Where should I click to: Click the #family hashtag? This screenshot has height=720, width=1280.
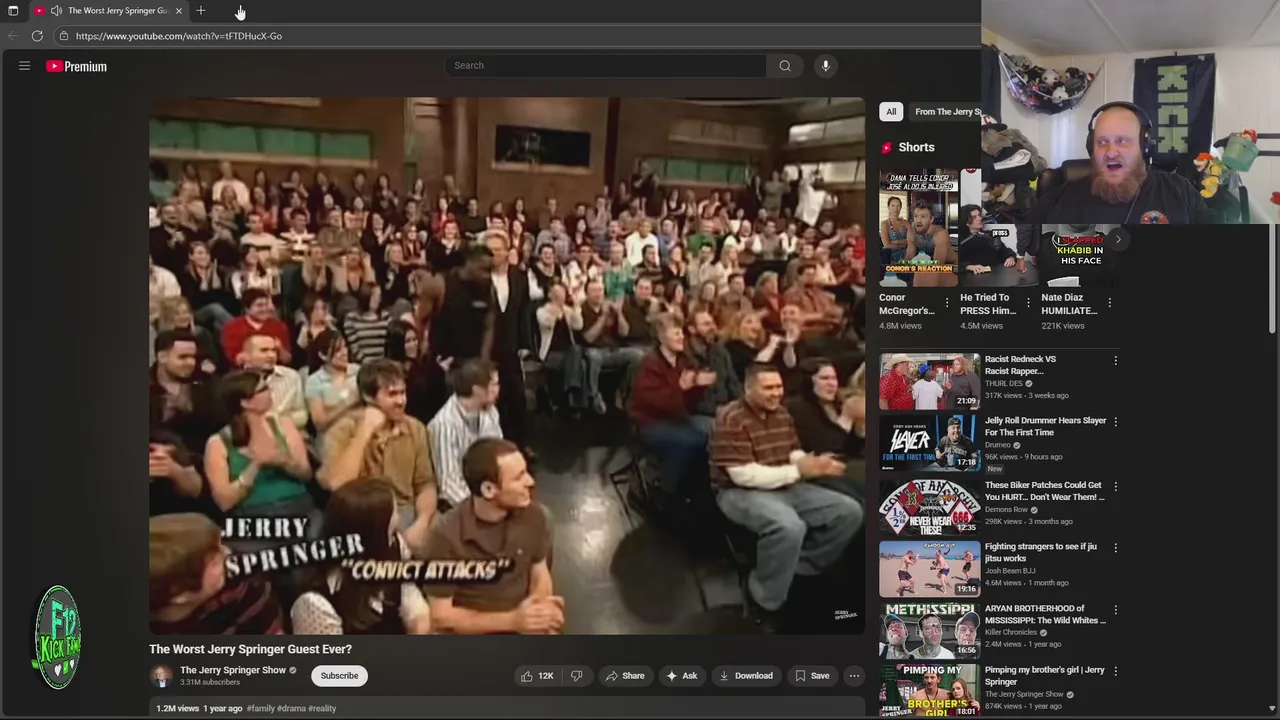(261, 708)
